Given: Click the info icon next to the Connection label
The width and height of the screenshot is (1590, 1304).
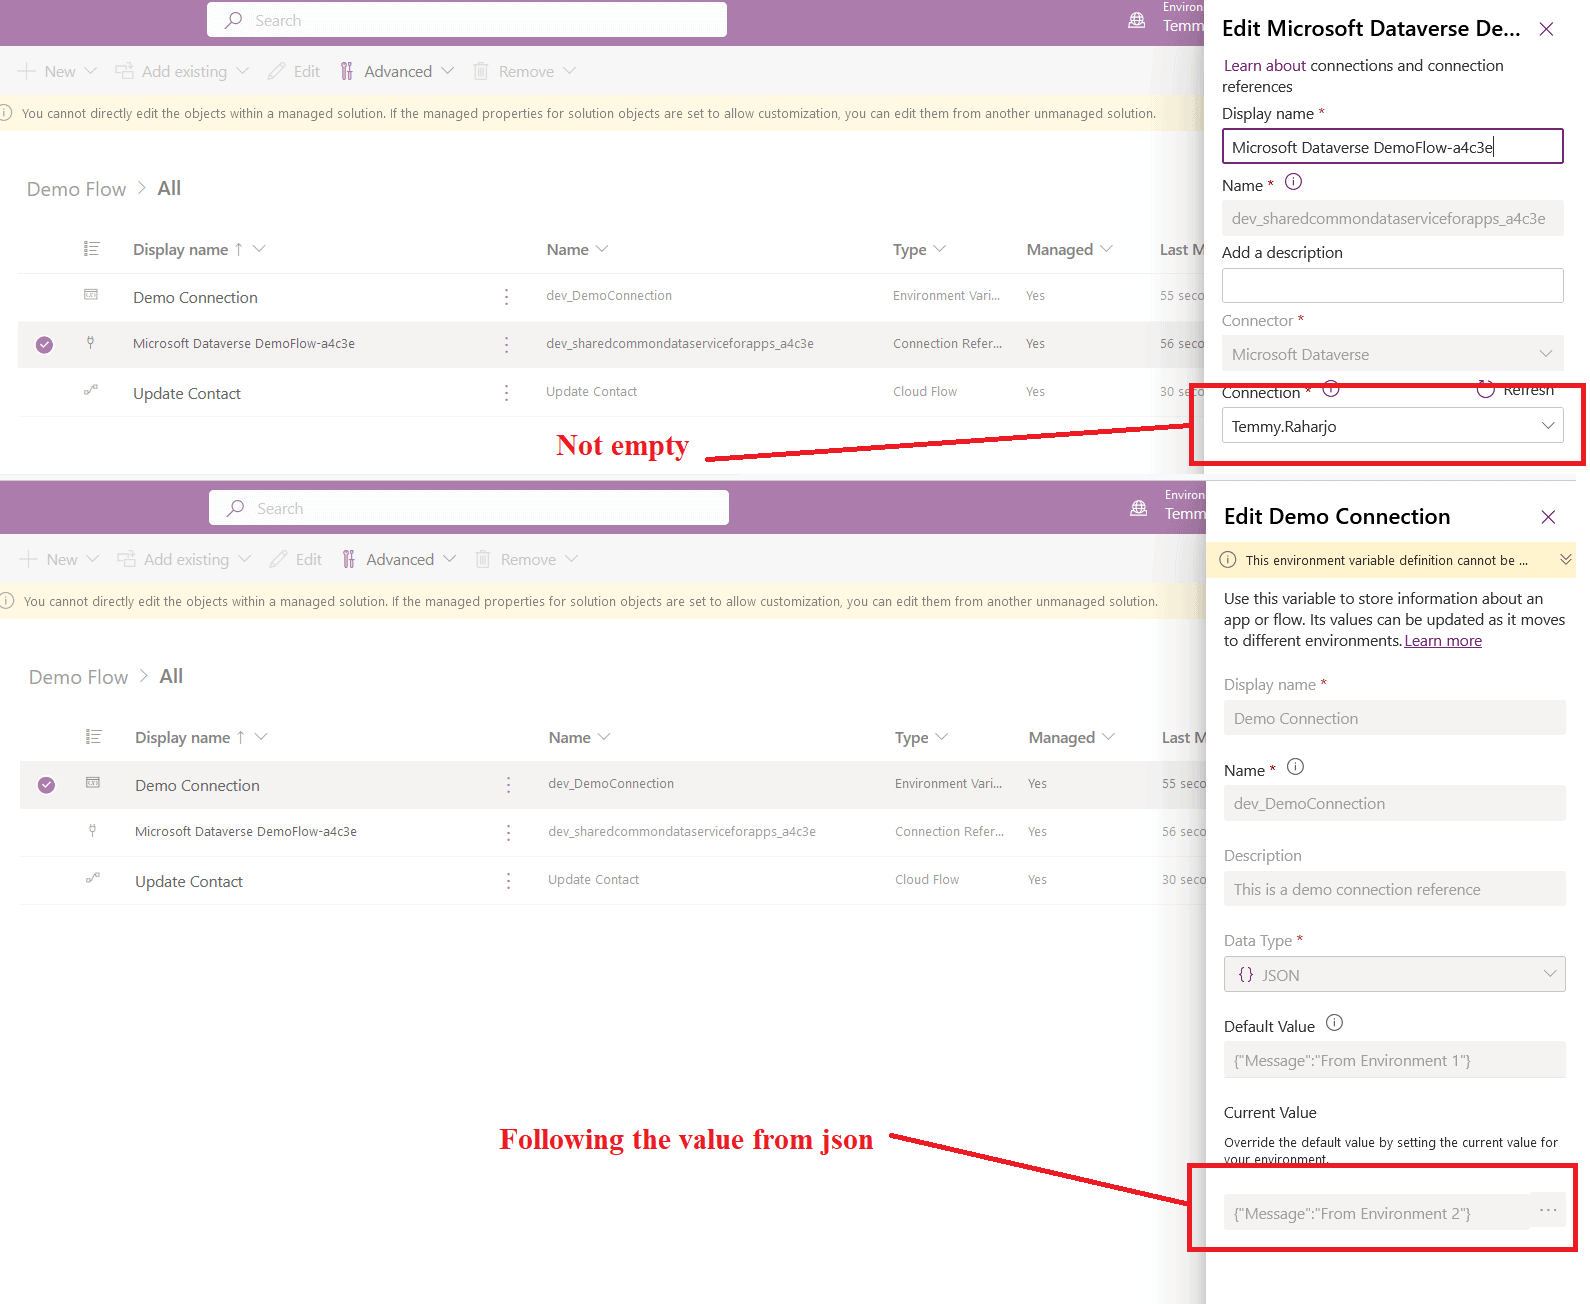Looking at the screenshot, I should pos(1331,390).
